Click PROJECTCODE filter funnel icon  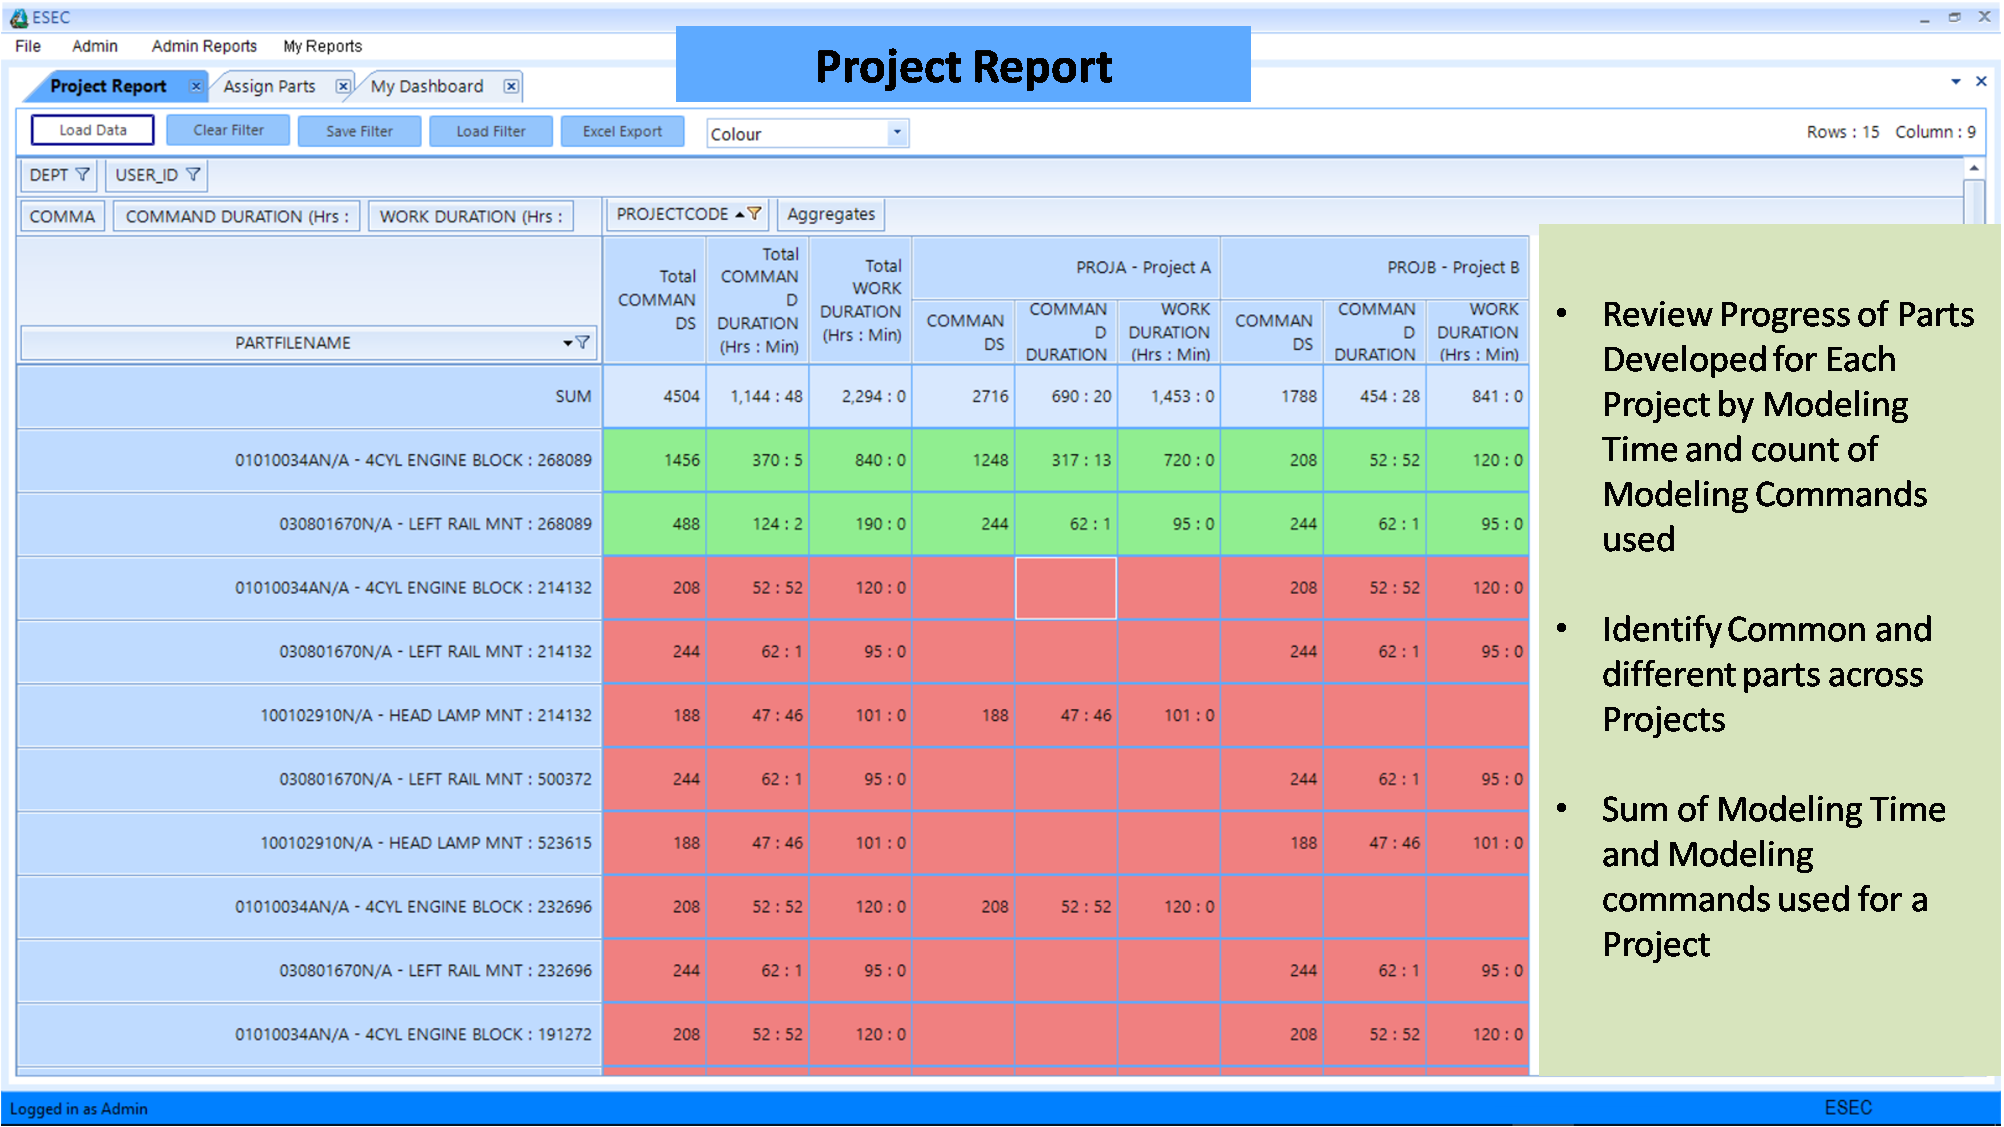point(755,214)
